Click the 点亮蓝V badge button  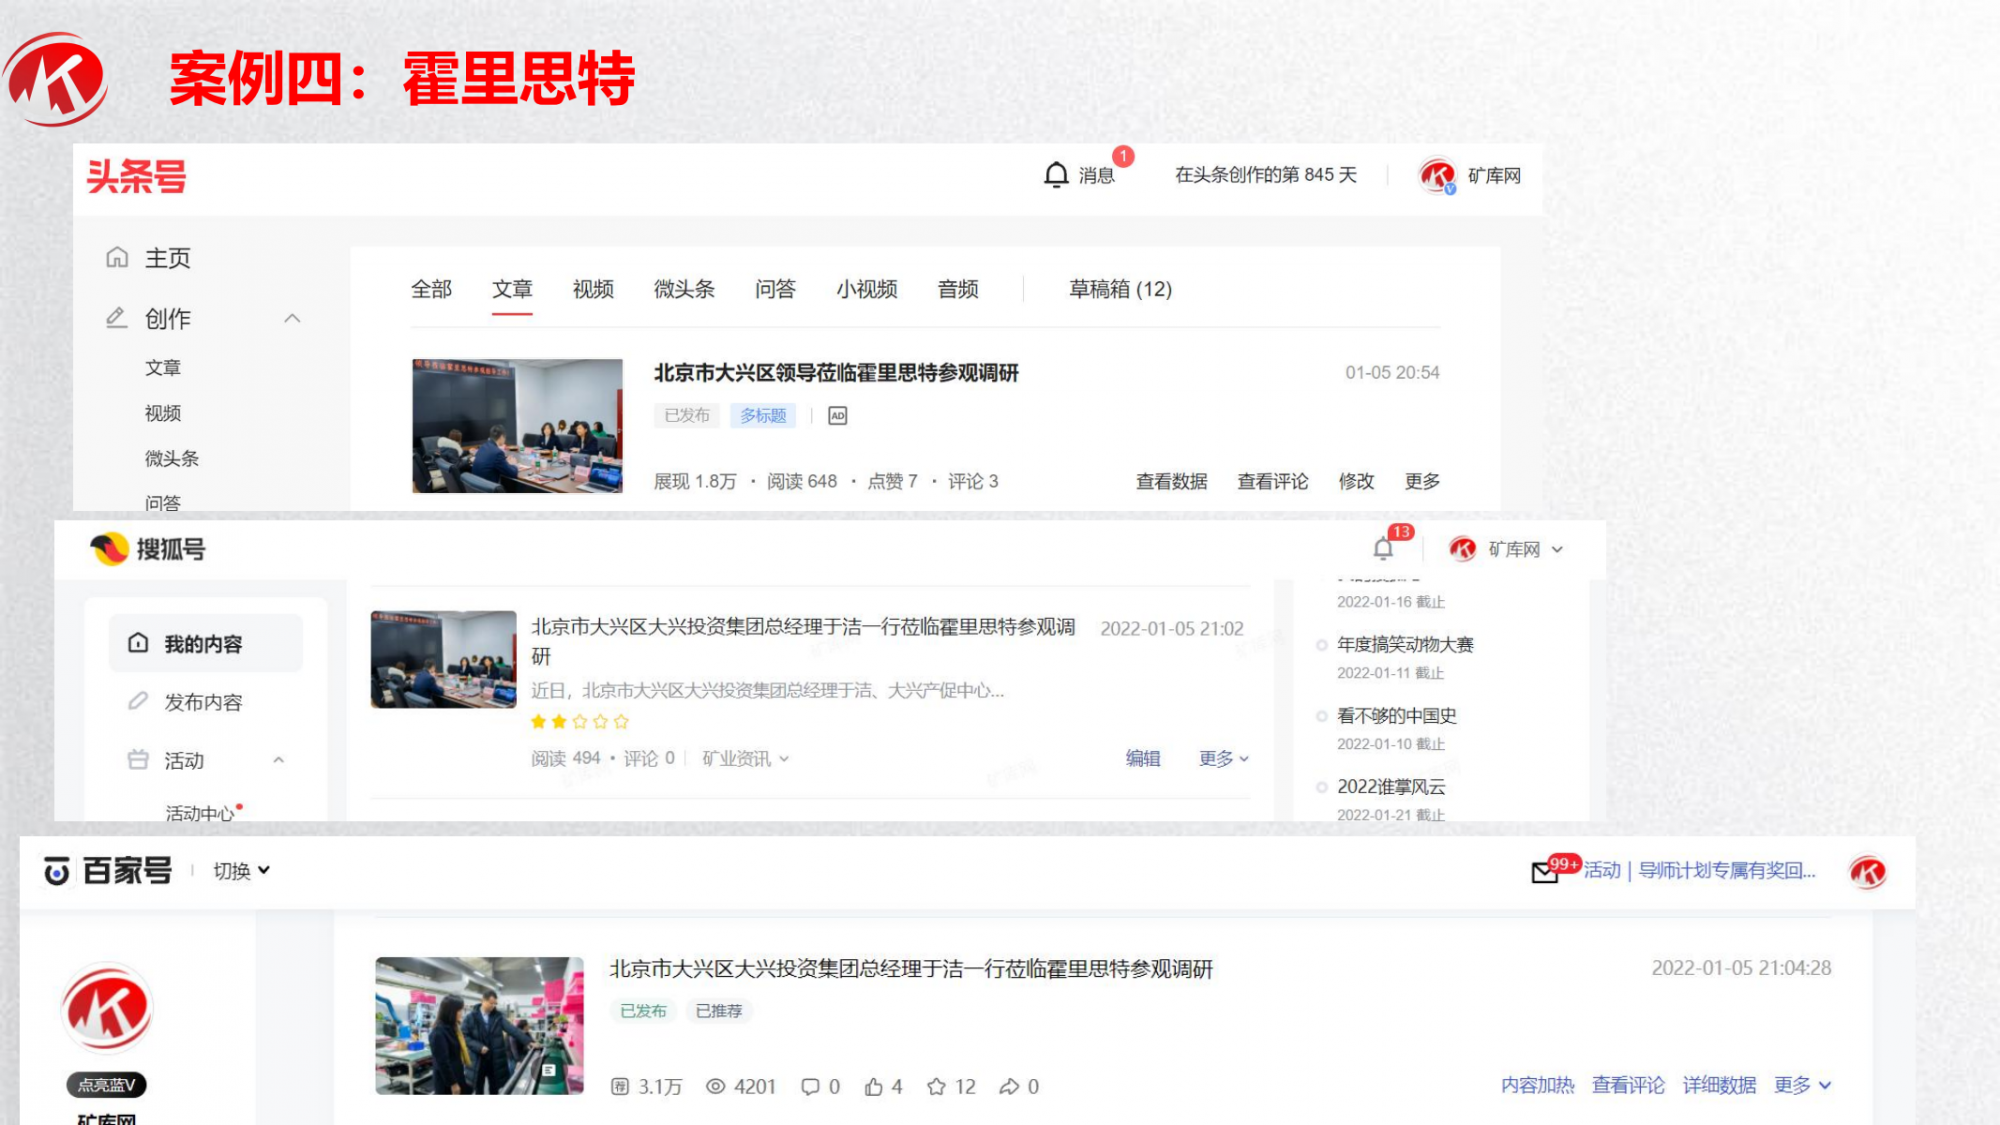(107, 1085)
